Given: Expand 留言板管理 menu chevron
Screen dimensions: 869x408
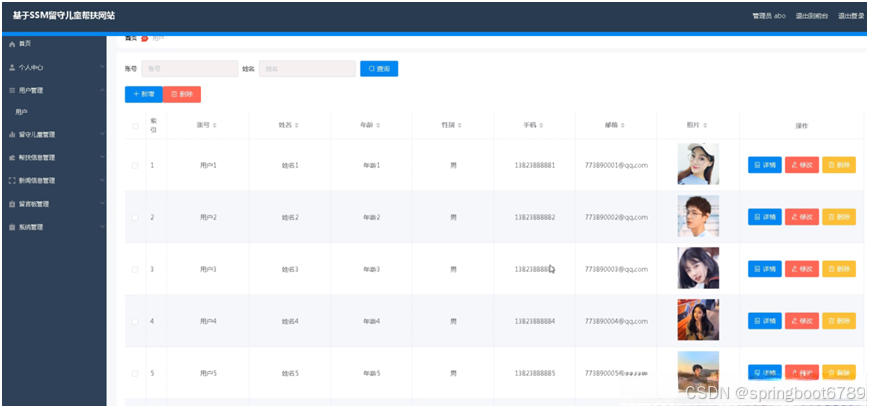Looking at the screenshot, I should (102, 203).
